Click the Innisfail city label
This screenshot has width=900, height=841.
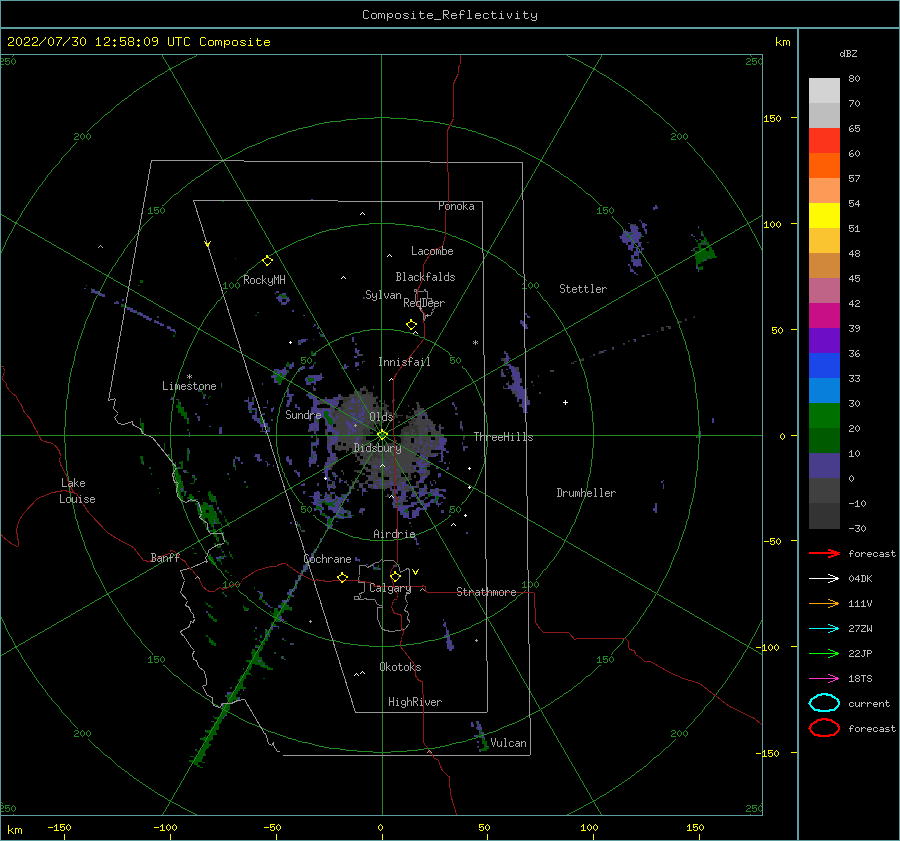coord(404,362)
